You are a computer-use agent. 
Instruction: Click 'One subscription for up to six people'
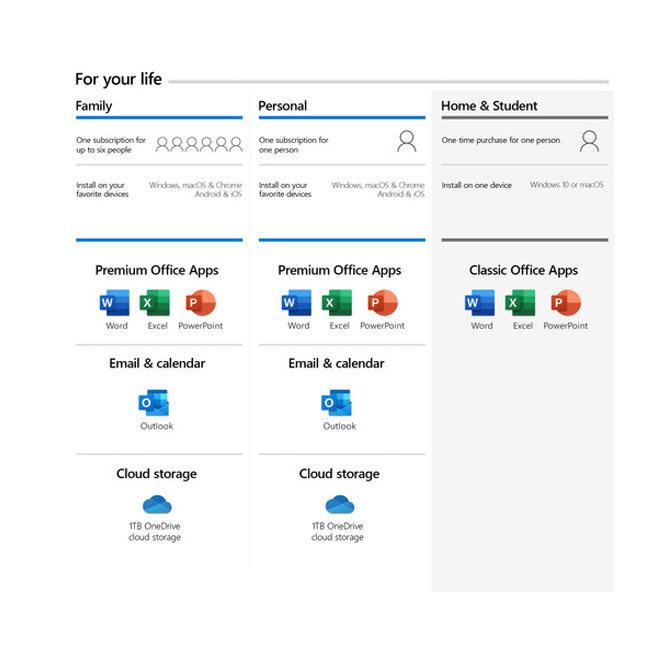111,145
